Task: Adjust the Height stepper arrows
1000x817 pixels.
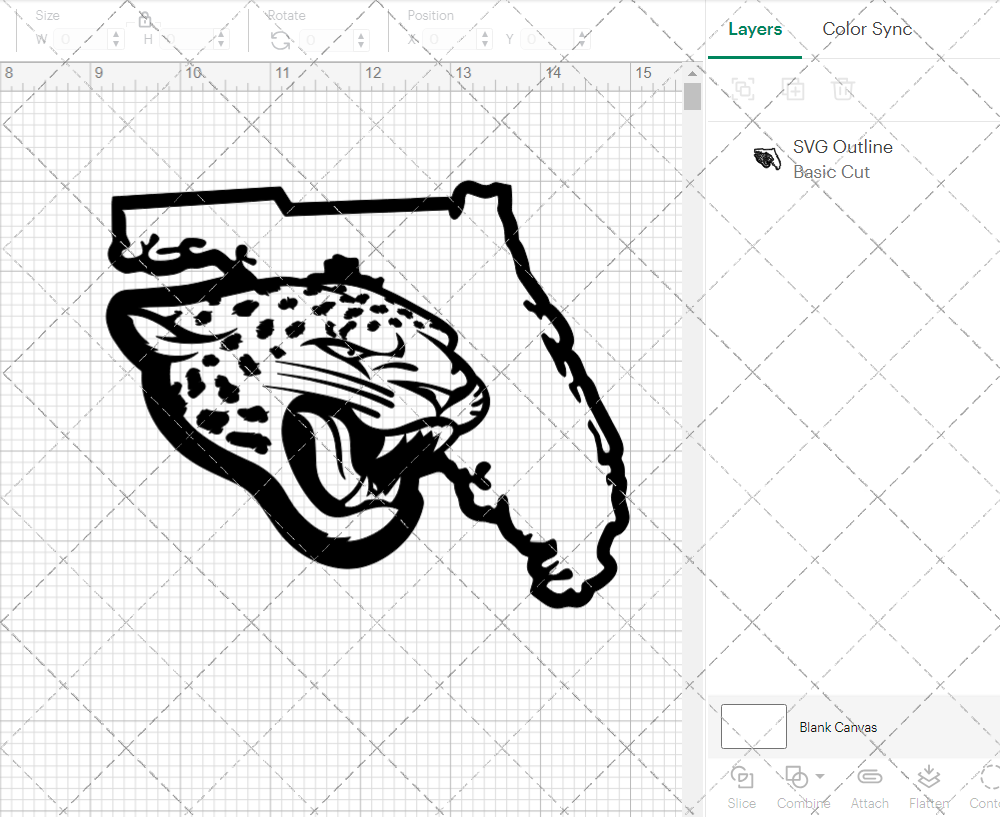Action: tap(221, 40)
